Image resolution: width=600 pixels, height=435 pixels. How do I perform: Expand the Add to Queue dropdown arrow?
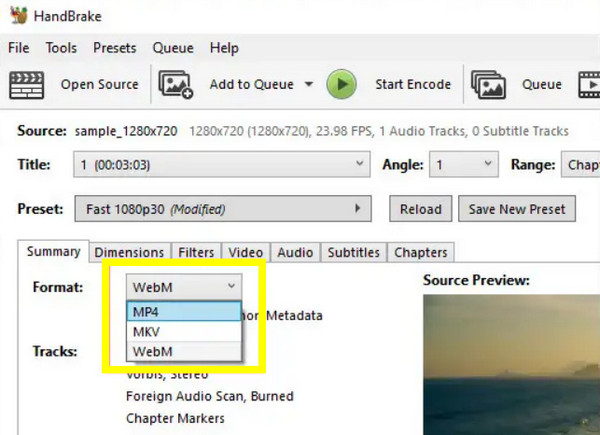[x=309, y=84]
